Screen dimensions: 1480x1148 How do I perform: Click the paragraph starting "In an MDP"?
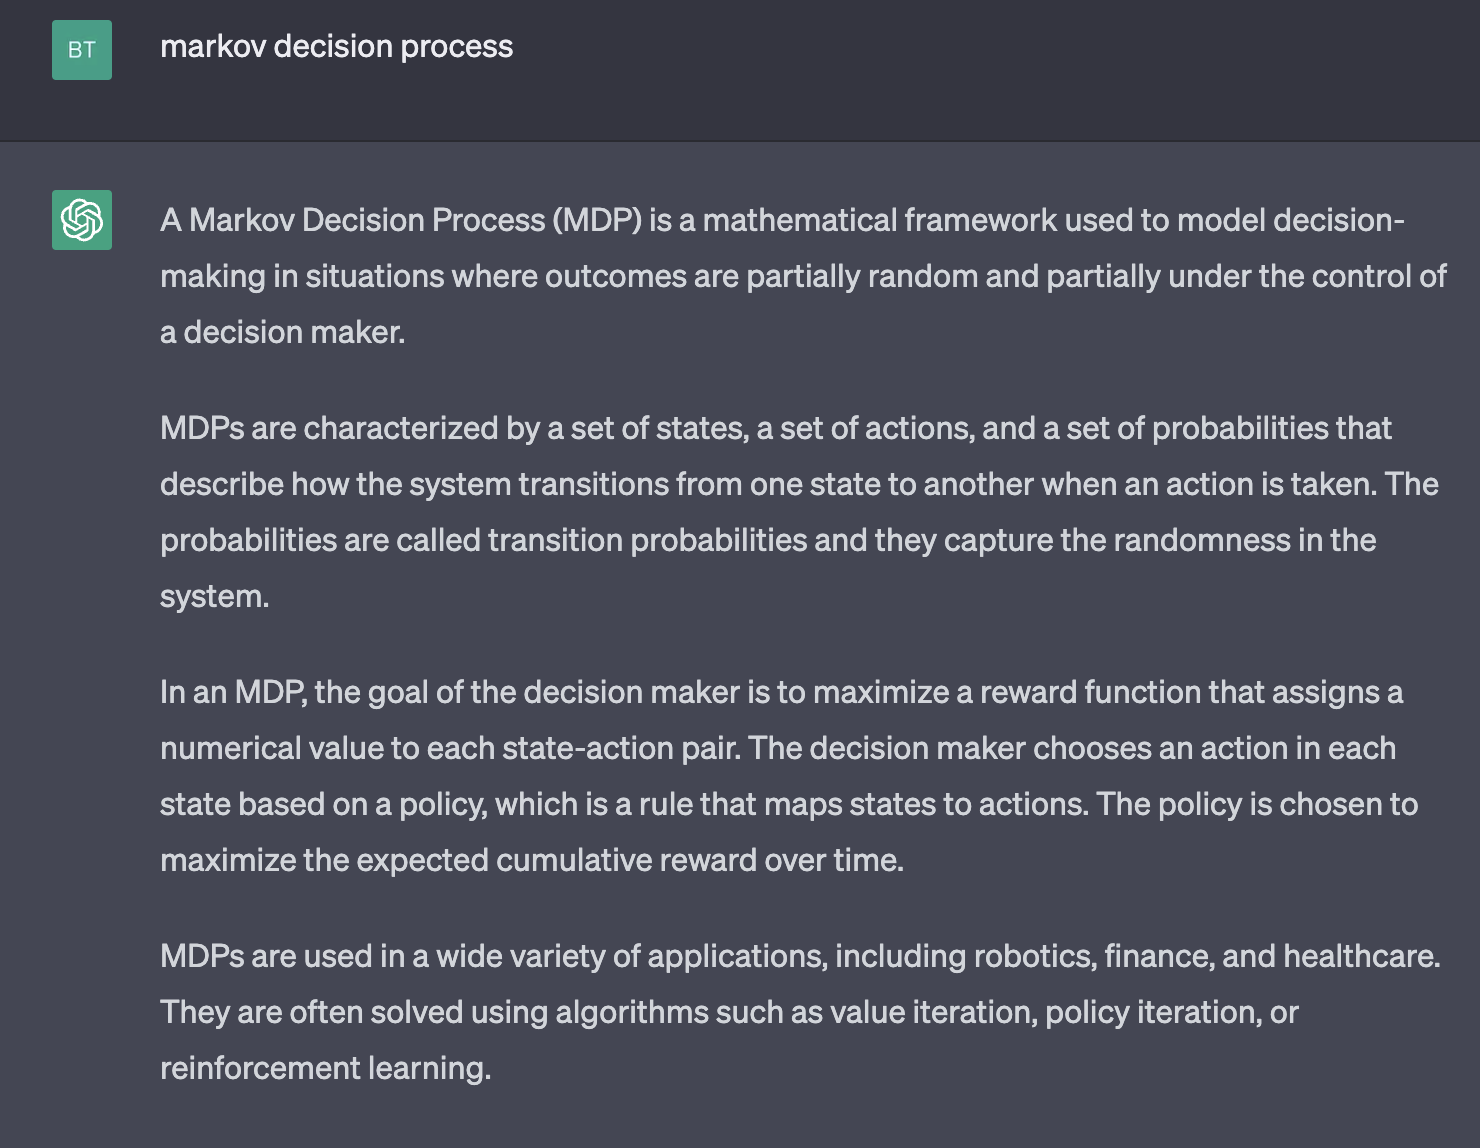click(x=789, y=776)
